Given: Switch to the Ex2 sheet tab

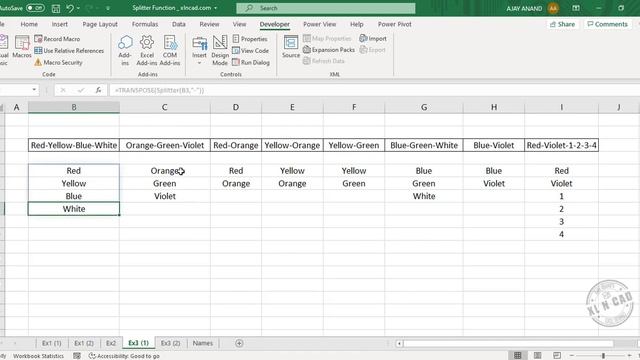Looking at the screenshot, I should pyautogui.click(x=111, y=343).
